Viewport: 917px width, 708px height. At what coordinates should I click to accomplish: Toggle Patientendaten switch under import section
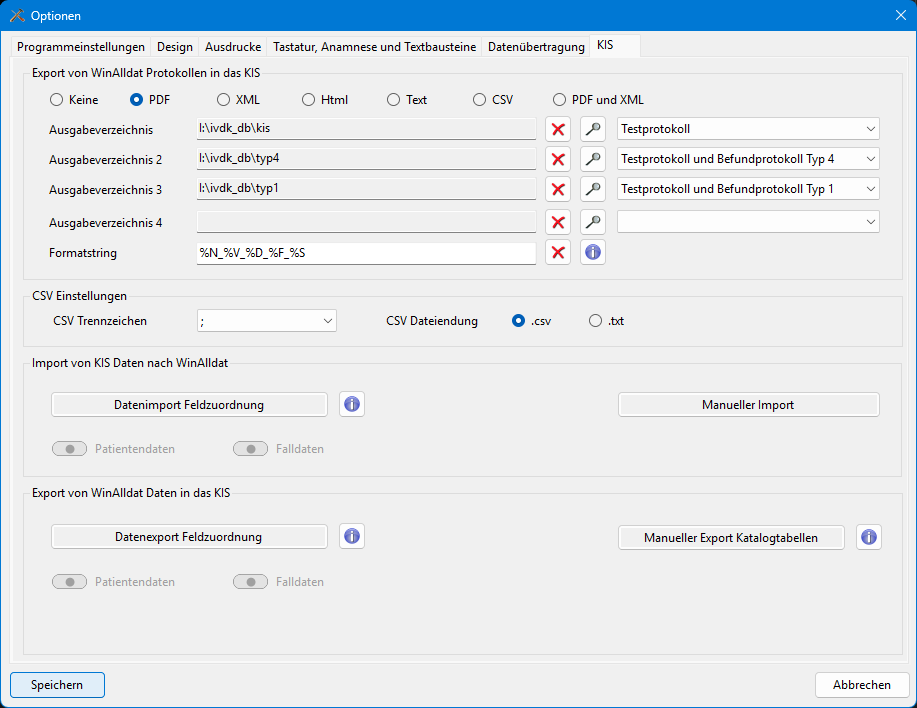click(70, 449)
